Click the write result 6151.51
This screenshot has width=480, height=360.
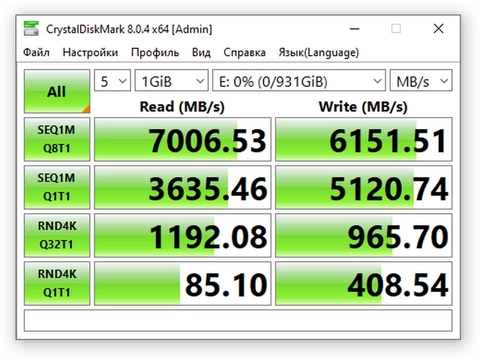click(364, 139)
